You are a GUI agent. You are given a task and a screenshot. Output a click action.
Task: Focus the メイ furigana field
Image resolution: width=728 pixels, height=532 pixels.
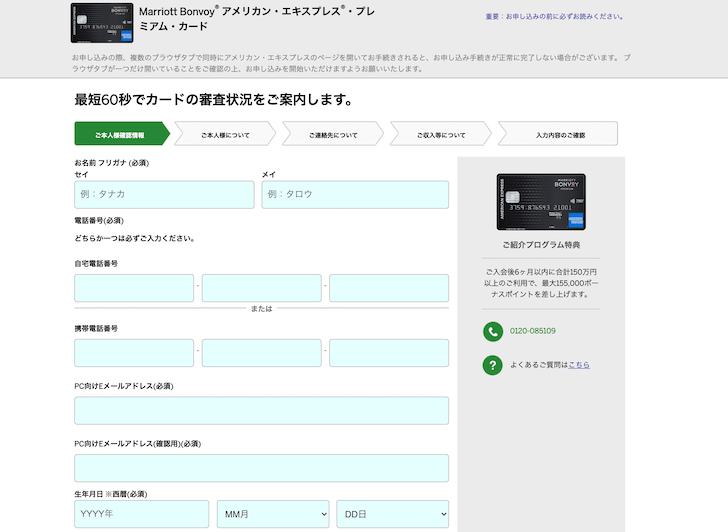[x=355, y=195]
